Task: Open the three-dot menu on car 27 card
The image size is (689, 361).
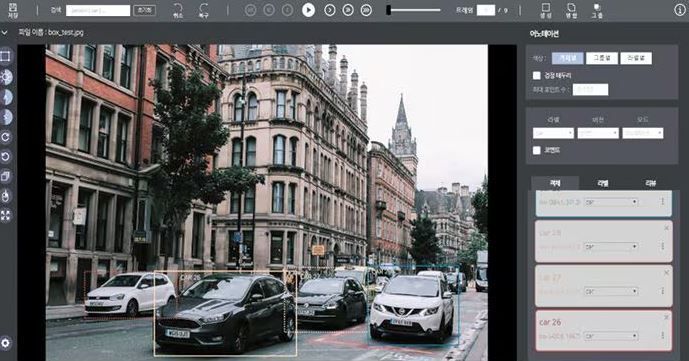Action: tap(663, 291)
